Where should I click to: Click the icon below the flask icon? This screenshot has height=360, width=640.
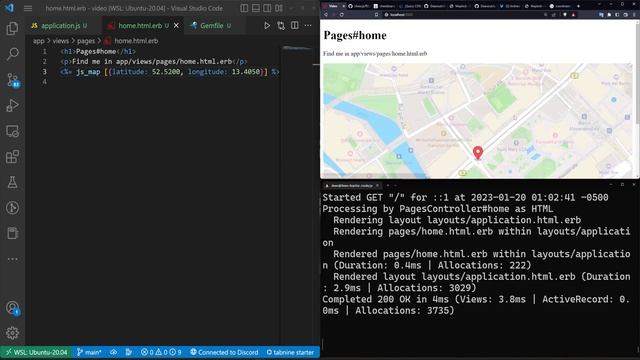click(x=12, y=208)
